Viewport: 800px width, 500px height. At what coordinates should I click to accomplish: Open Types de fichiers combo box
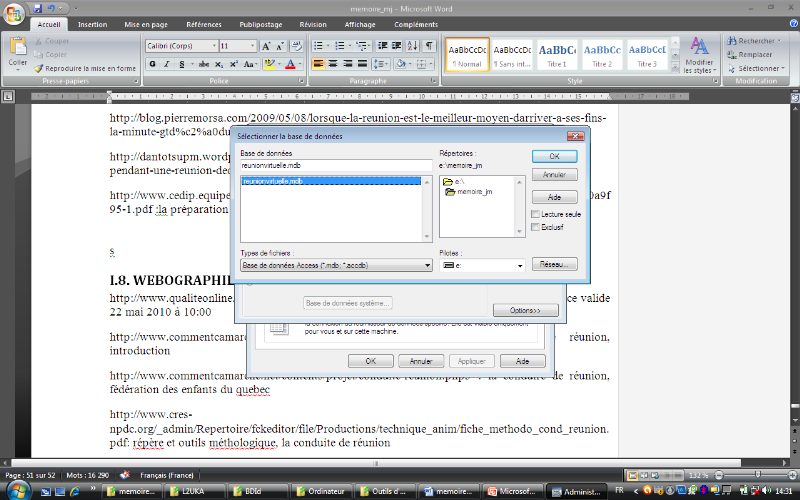[x=337, y=265]
